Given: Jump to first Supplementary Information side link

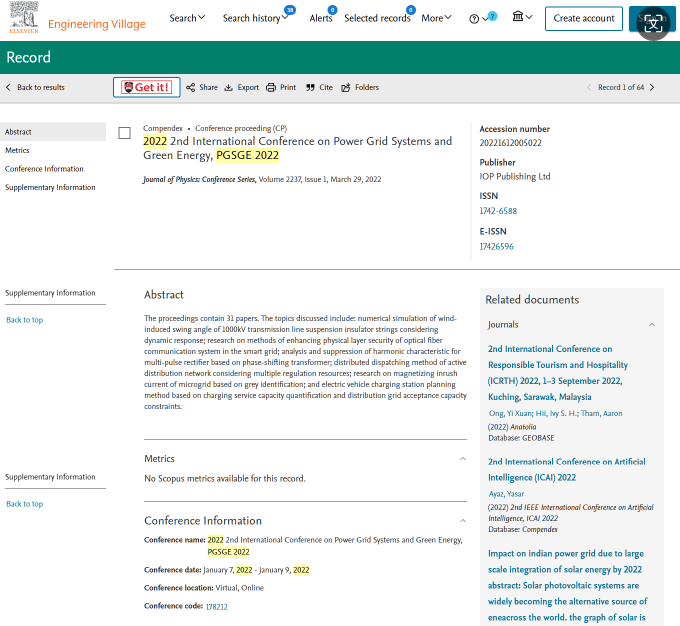Looking at the screenshot, I should click(x=50, y=187).
